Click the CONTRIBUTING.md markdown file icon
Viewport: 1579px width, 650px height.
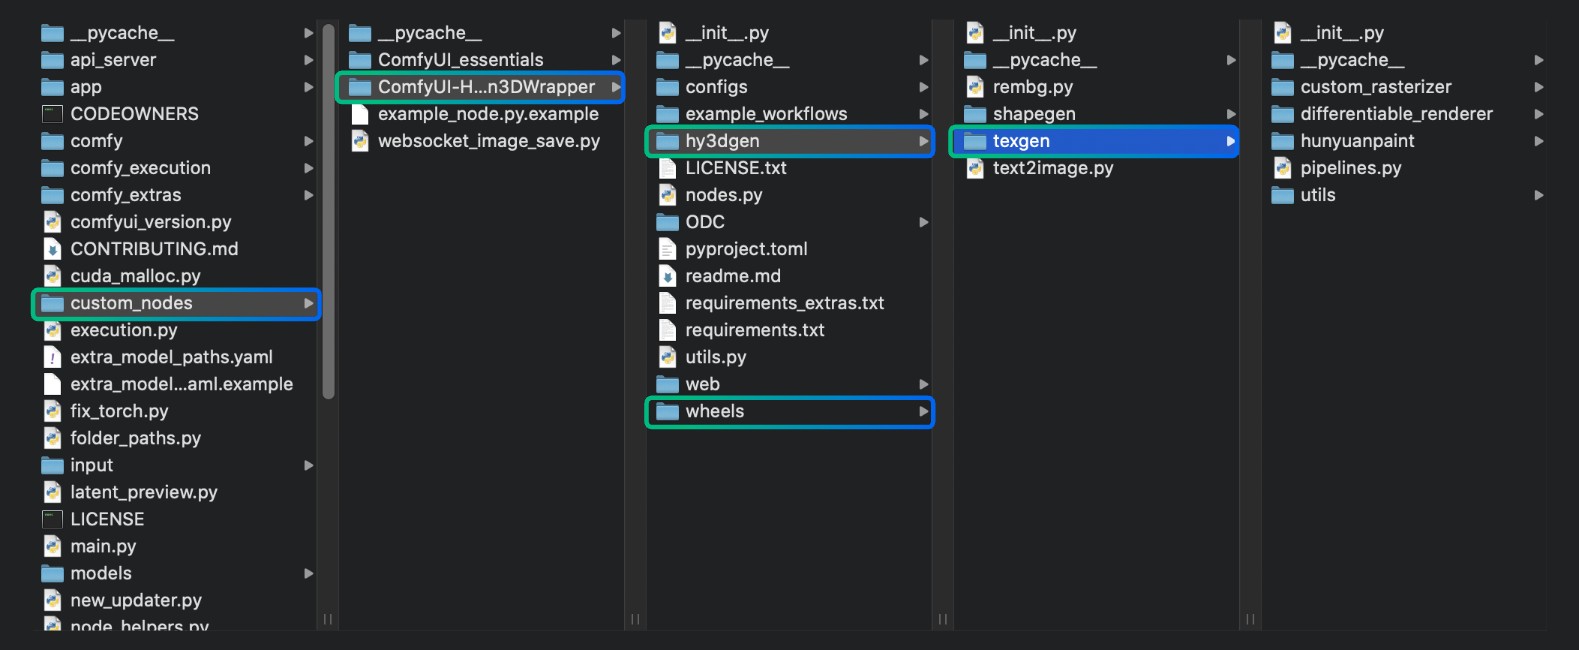[52, 249]
